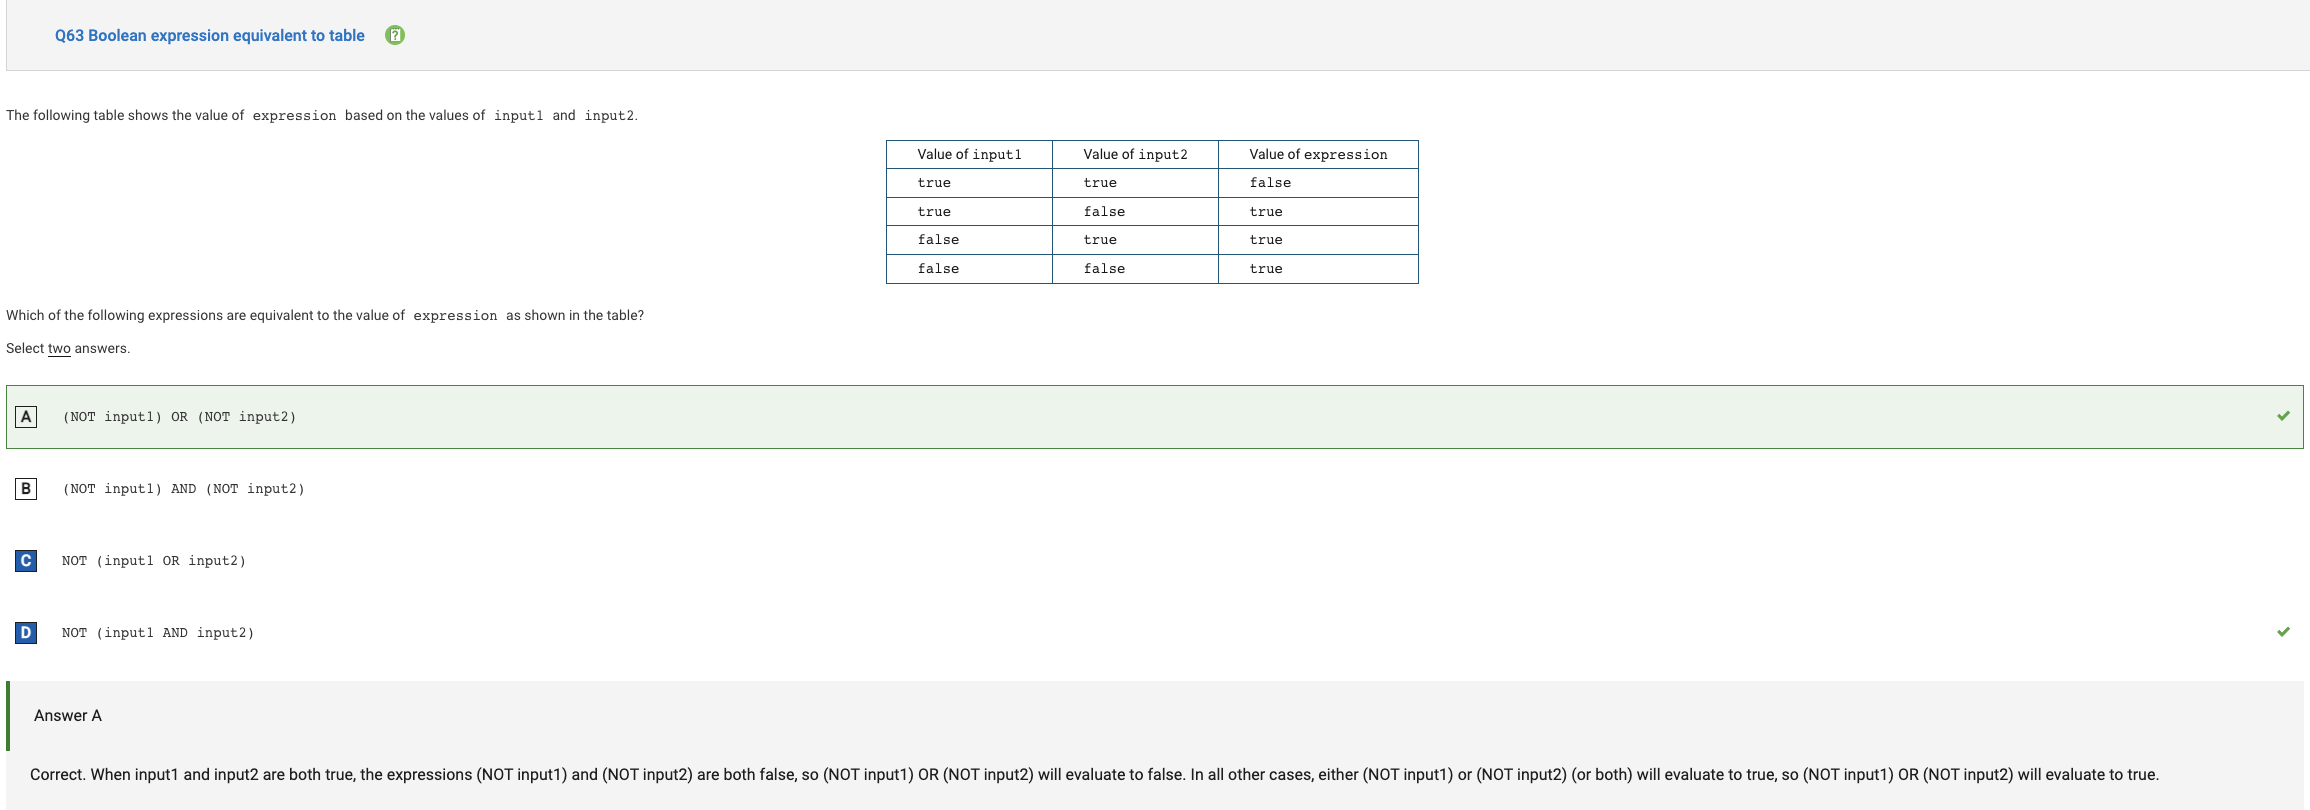Screen dimensions: 2310x810
Task: Click the false cell in the expression column
Action: pos(1318,183)
